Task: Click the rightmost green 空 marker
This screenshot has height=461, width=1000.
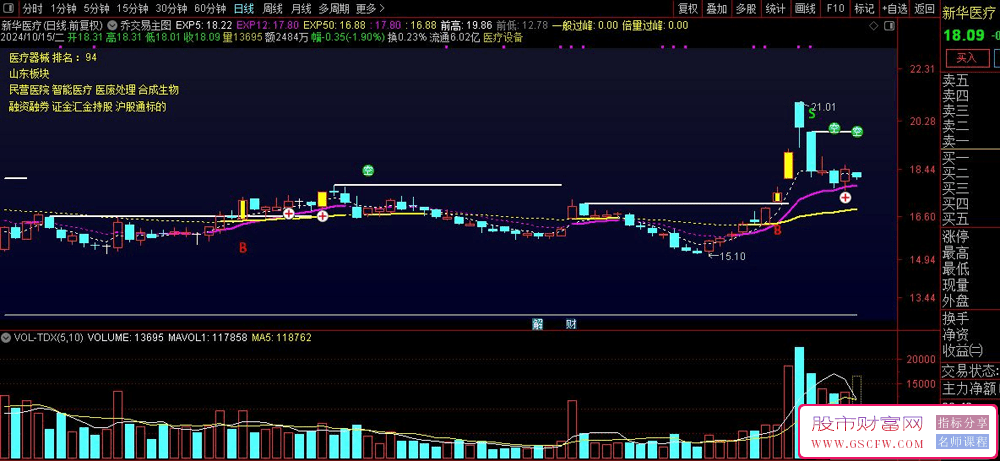Action: coord(857,132)
